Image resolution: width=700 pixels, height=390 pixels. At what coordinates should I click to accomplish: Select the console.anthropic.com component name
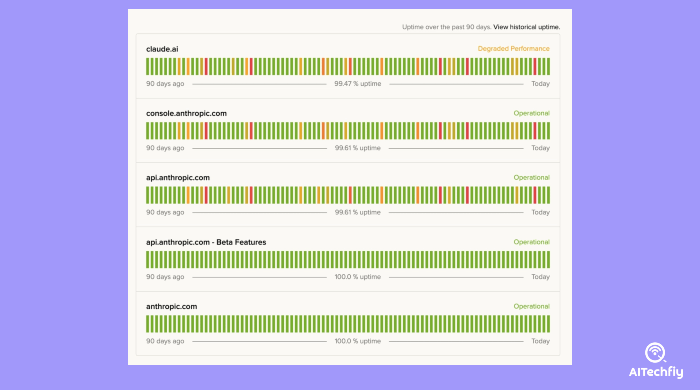click(x=186, y=113)
